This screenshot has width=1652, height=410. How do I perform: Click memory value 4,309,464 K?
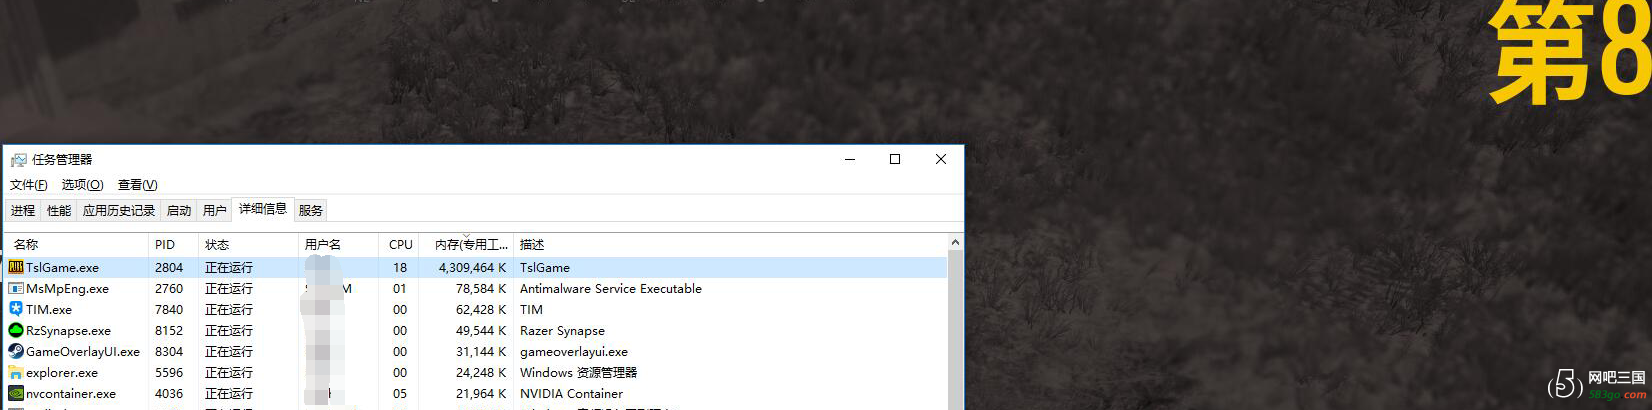click(472, 267)
